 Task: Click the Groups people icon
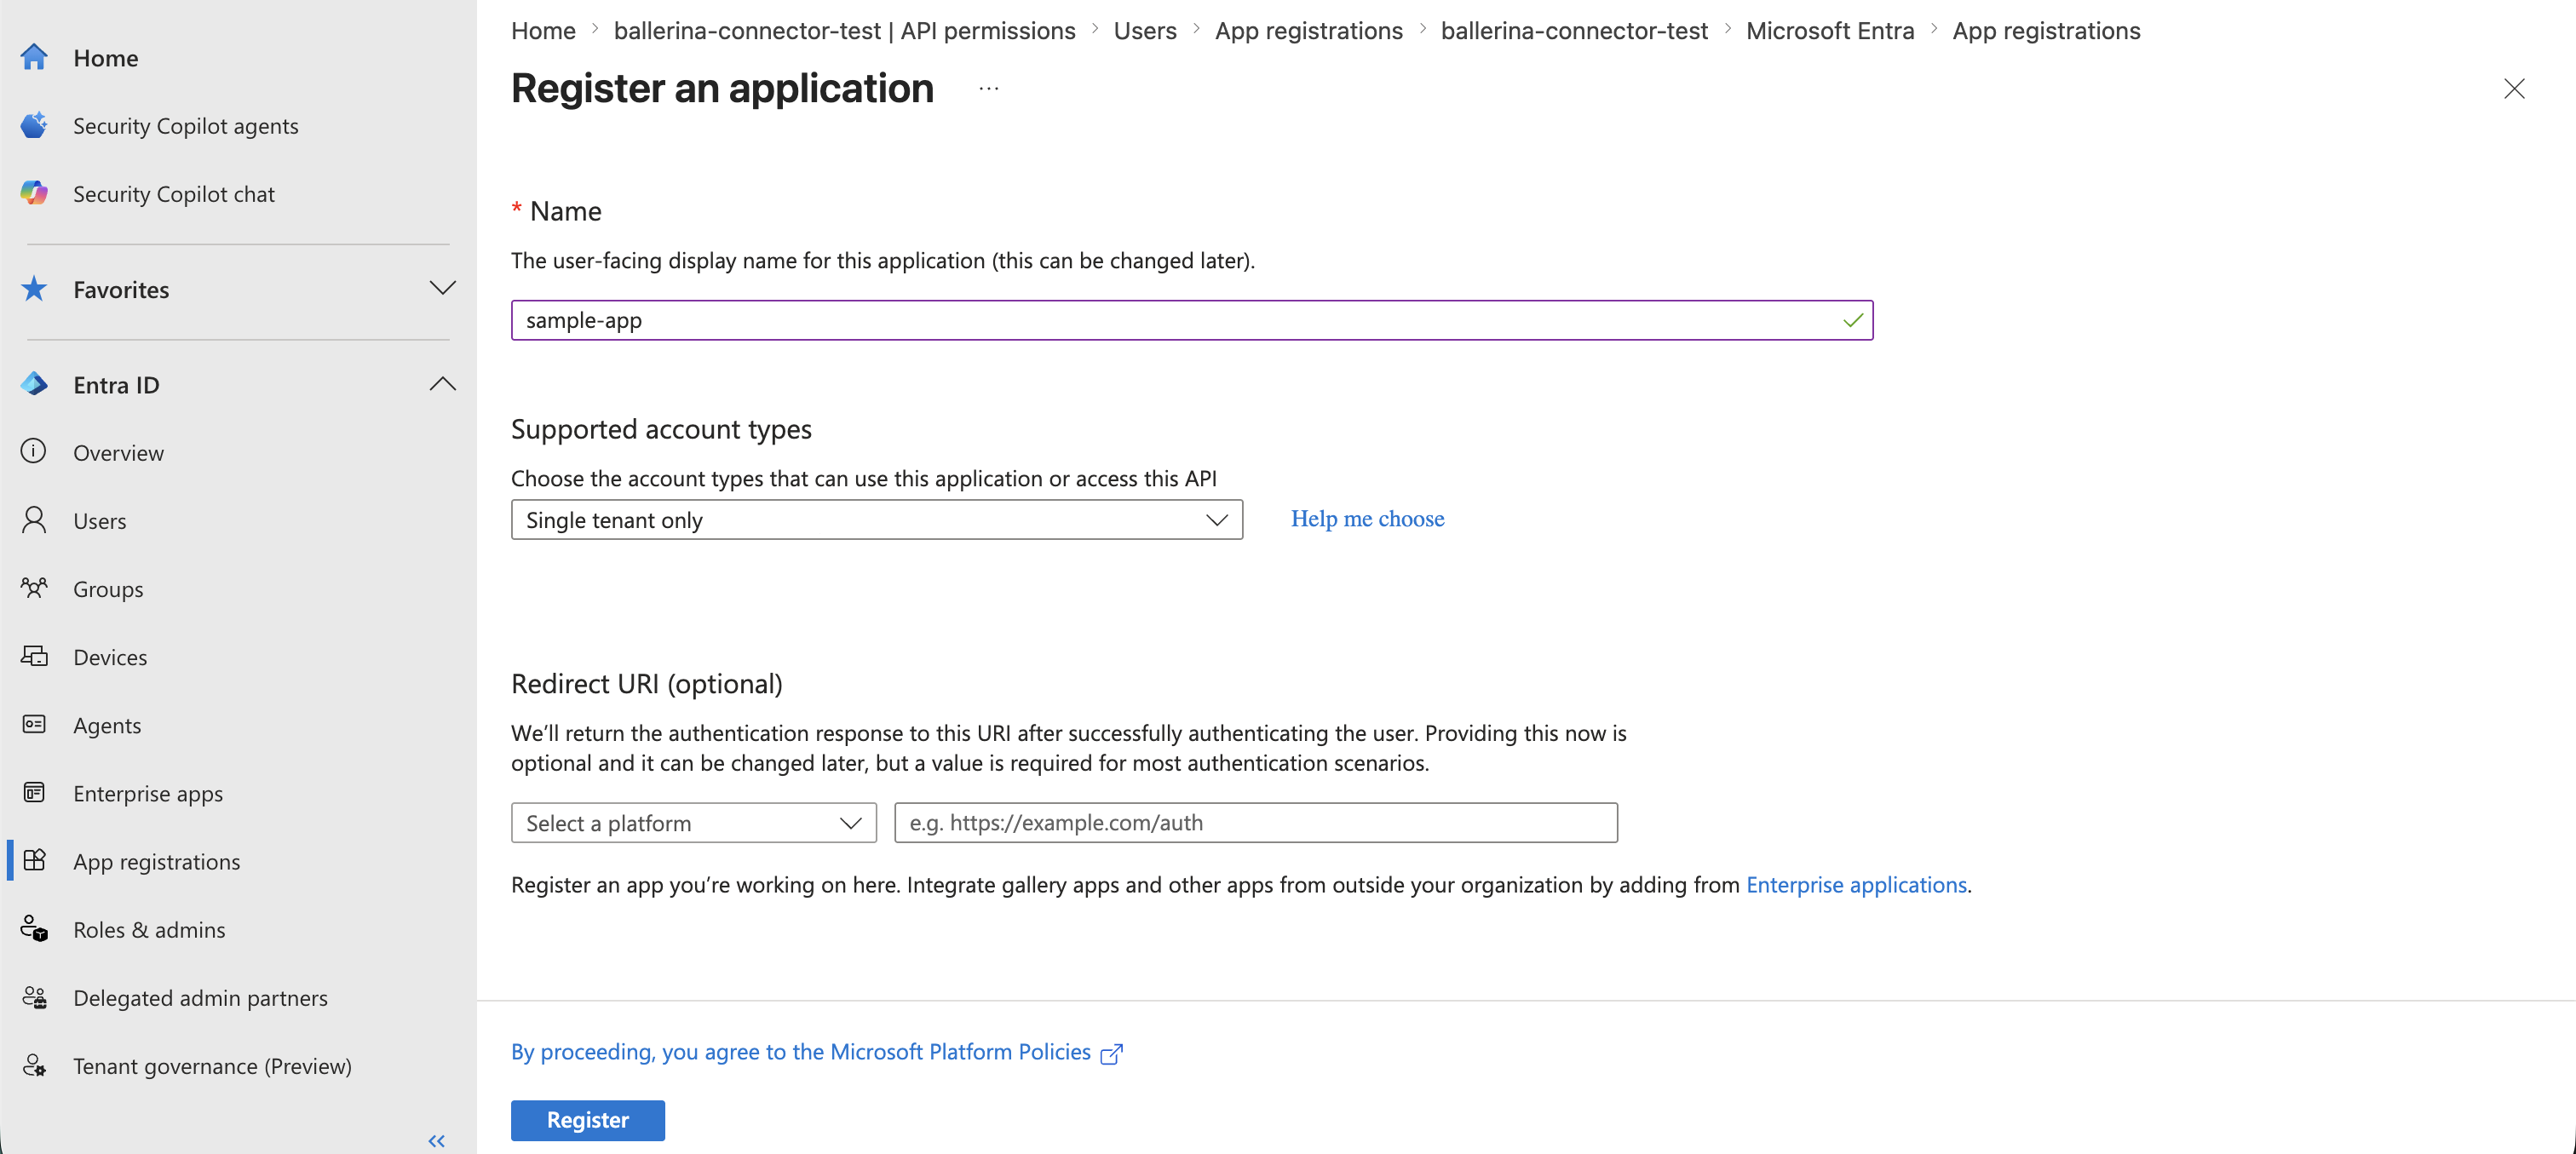click(34, 588)
